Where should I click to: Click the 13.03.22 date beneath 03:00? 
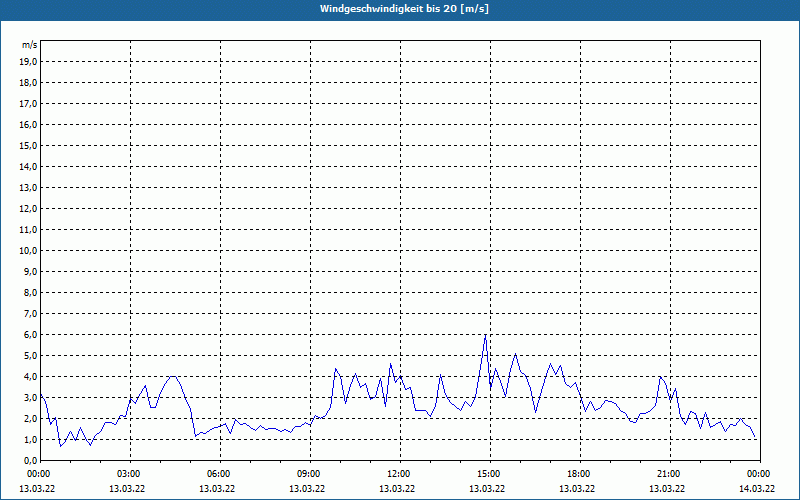pyautogui.click(x=127, y=489)
